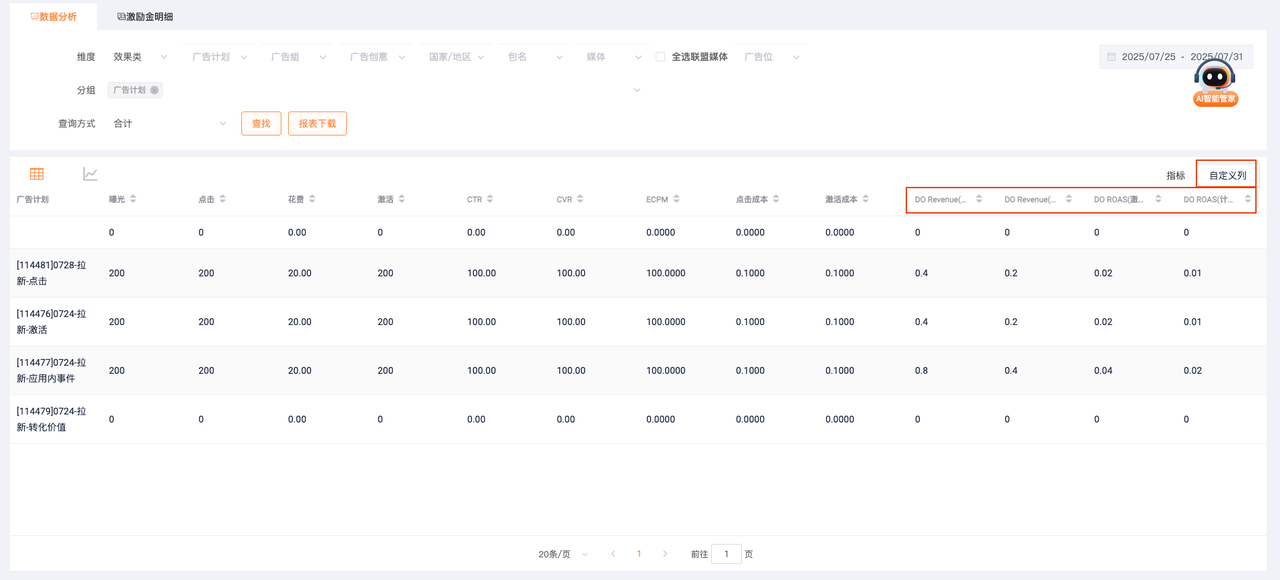Switch to table view icon
This screenshot has height=580, width=1280.
[x=37, y=174]
